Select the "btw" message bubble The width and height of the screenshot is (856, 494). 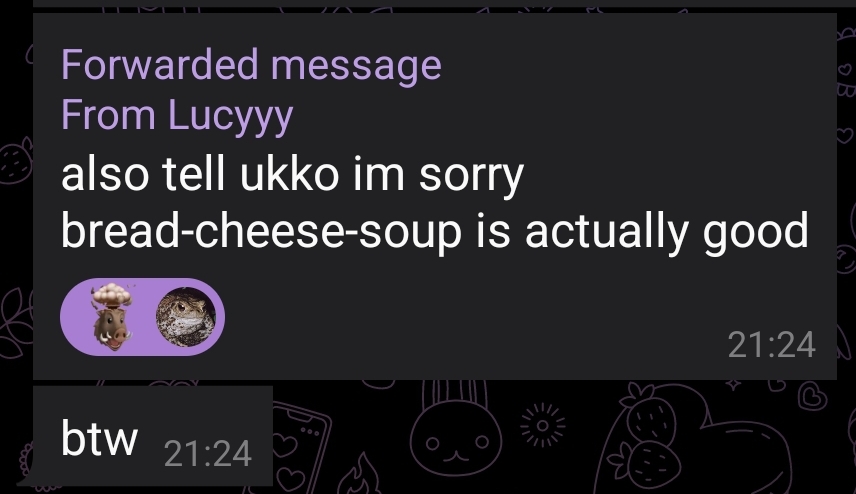153,436
